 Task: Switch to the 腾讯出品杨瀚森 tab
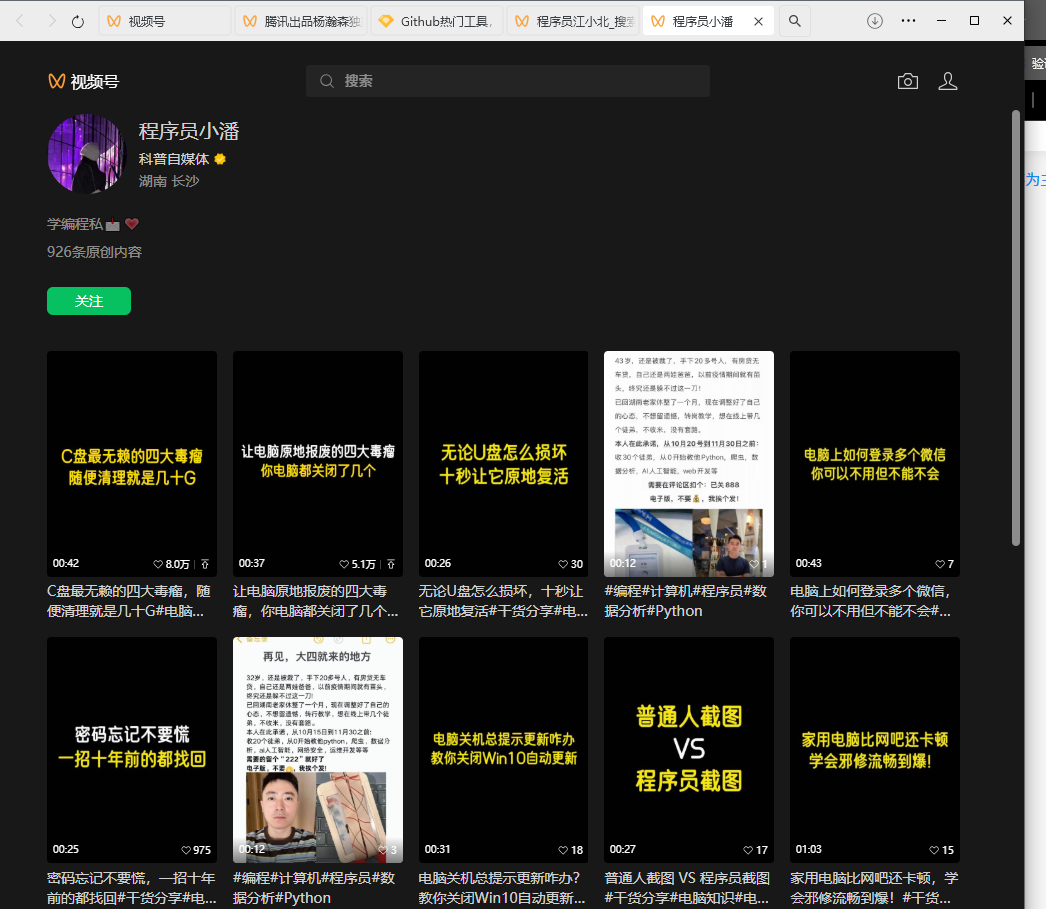point(300,21)
